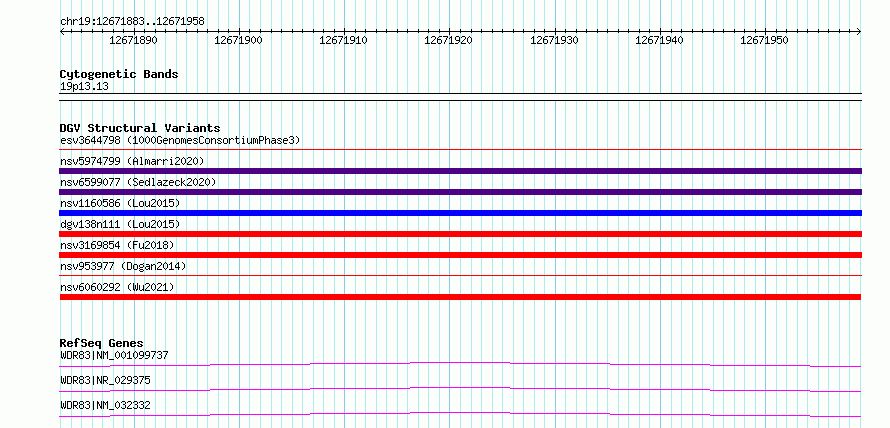Click ruler position 12671910
Viewport: 890px width, 428px height.
coord(343,40)
